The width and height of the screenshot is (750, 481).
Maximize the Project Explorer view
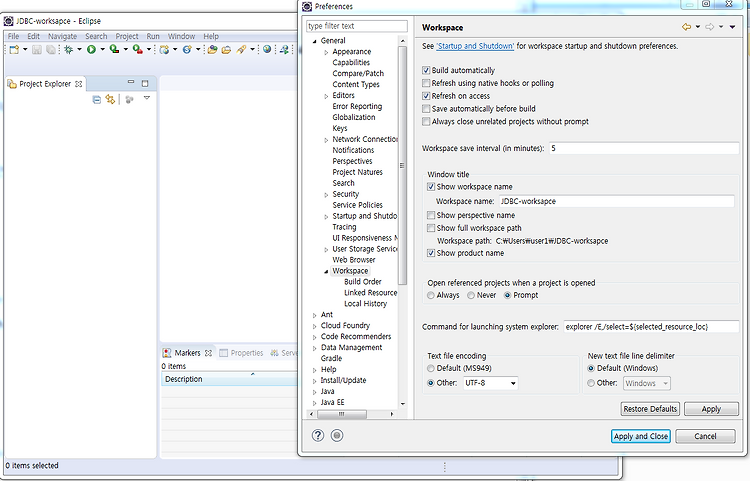[145, 83]
